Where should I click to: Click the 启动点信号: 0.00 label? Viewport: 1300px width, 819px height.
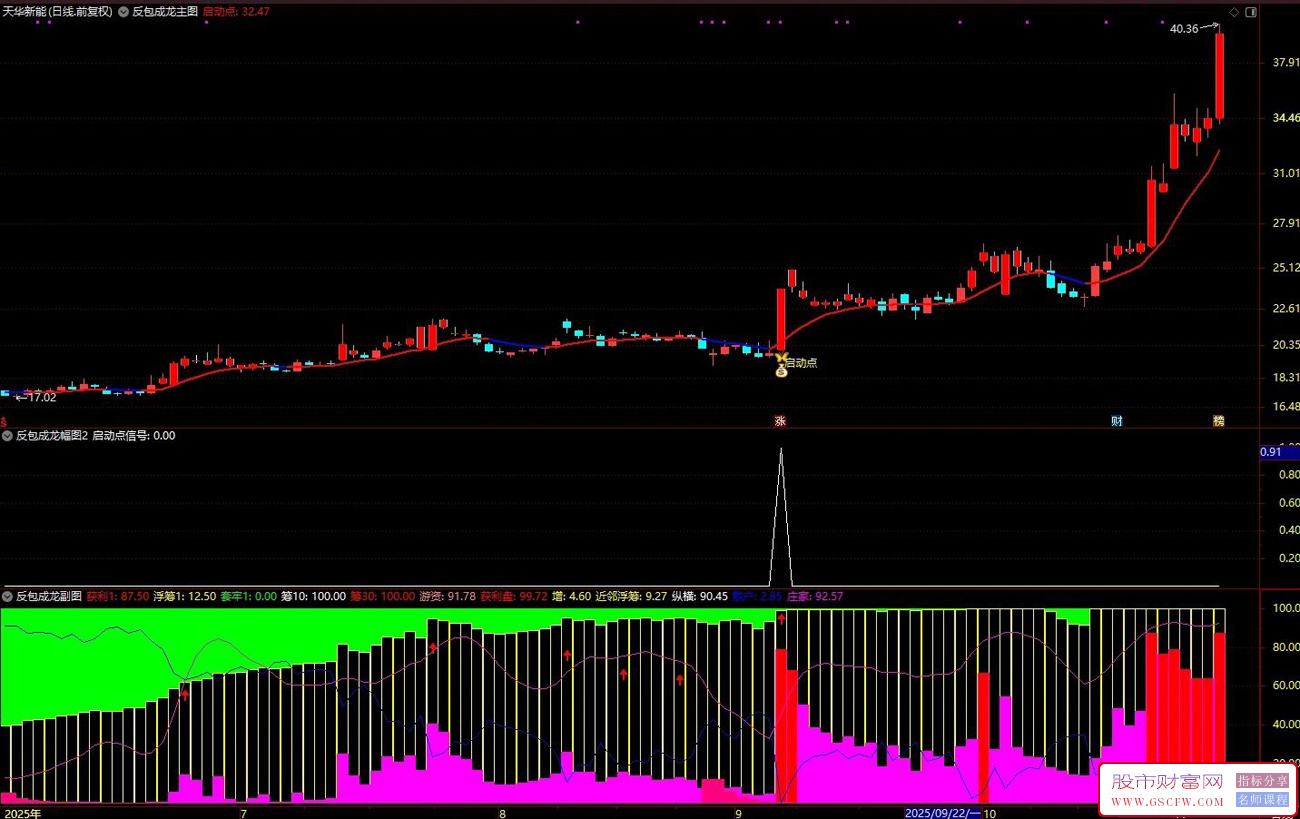coord(134,435)
